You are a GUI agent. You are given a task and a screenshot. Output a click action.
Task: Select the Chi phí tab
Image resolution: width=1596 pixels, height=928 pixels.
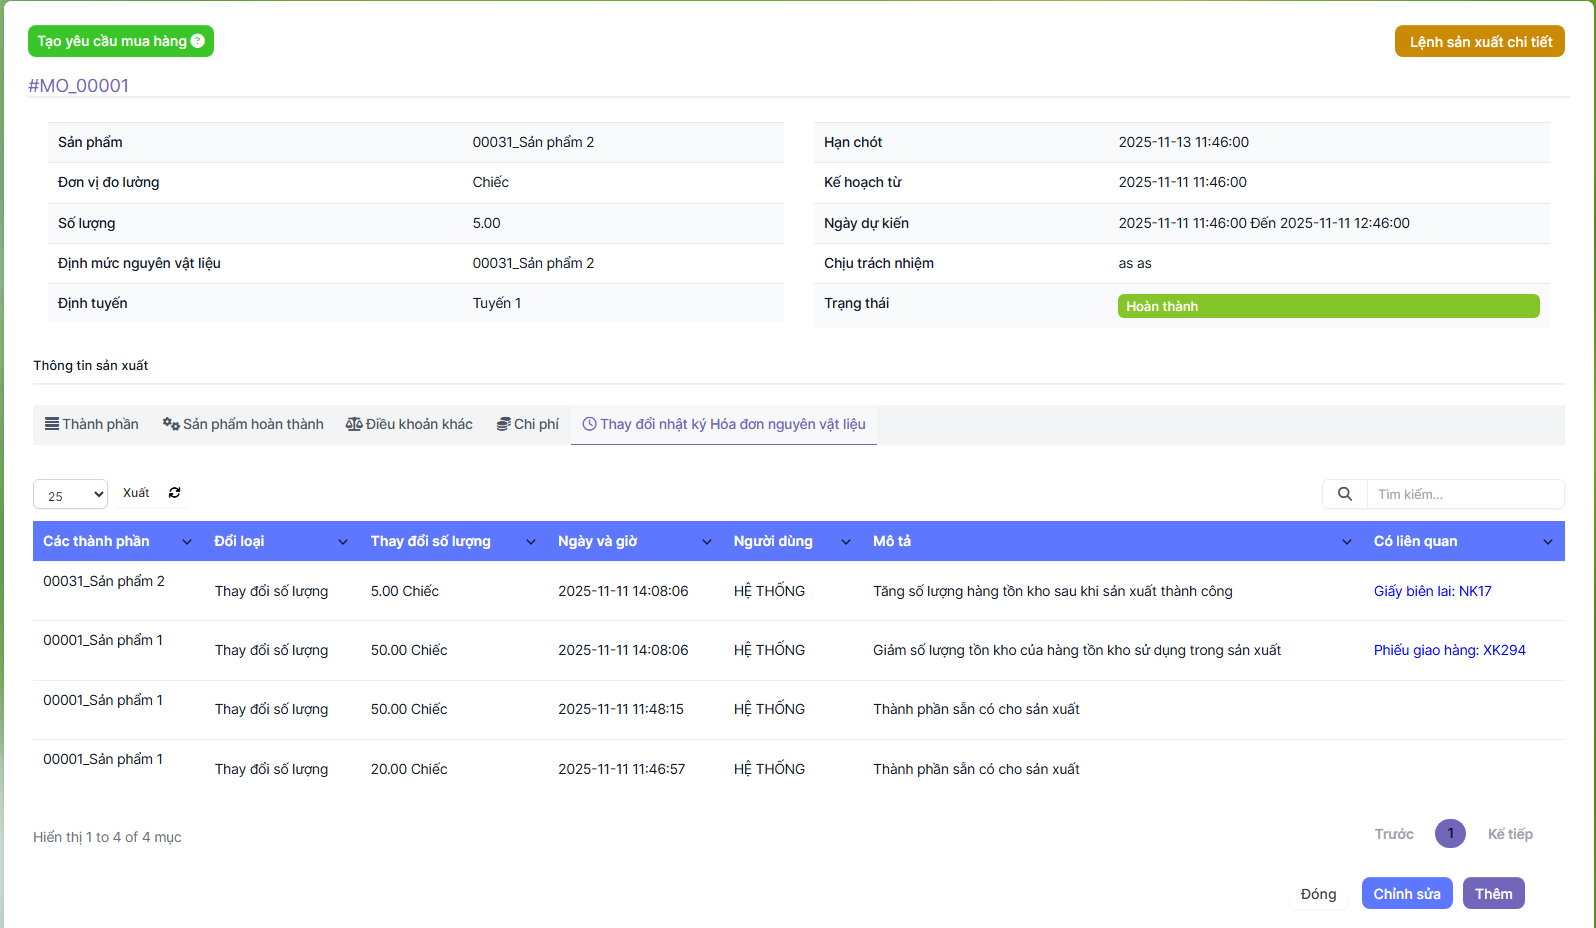click(x=528, y=424)
